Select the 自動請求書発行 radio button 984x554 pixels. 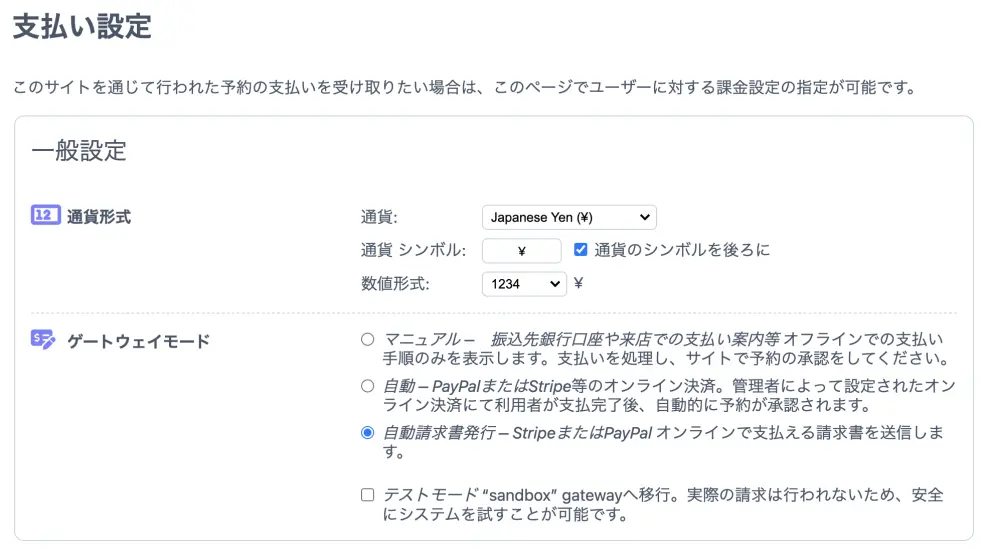[x=368, y=432]
